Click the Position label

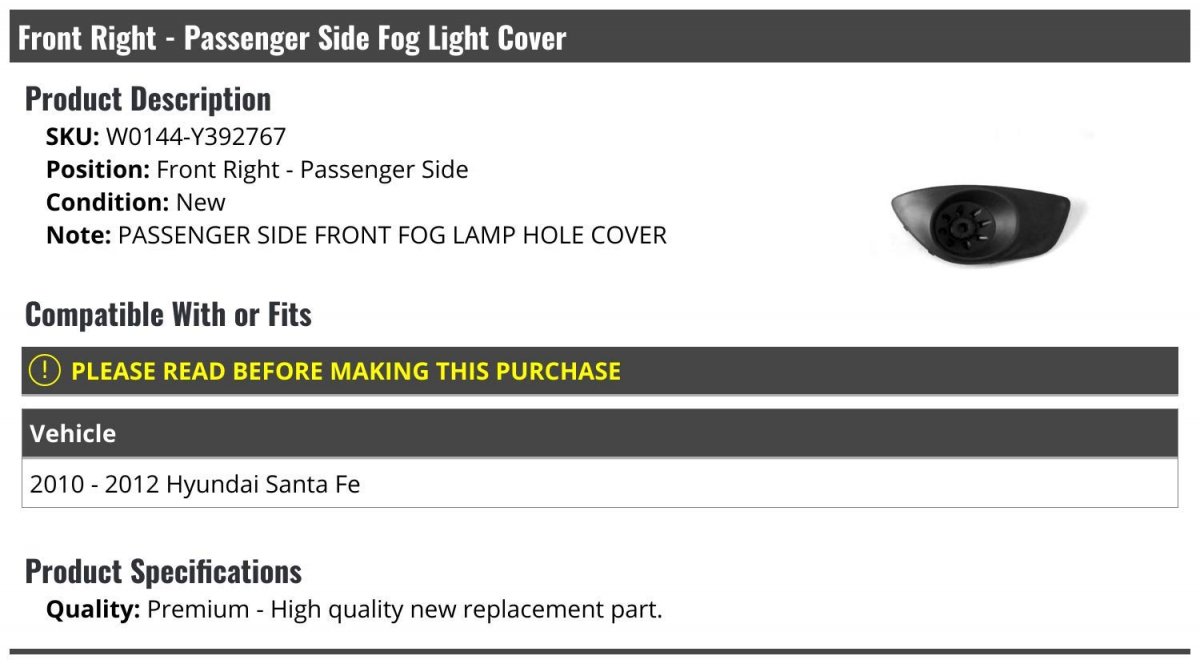click(x=98, y=170)
